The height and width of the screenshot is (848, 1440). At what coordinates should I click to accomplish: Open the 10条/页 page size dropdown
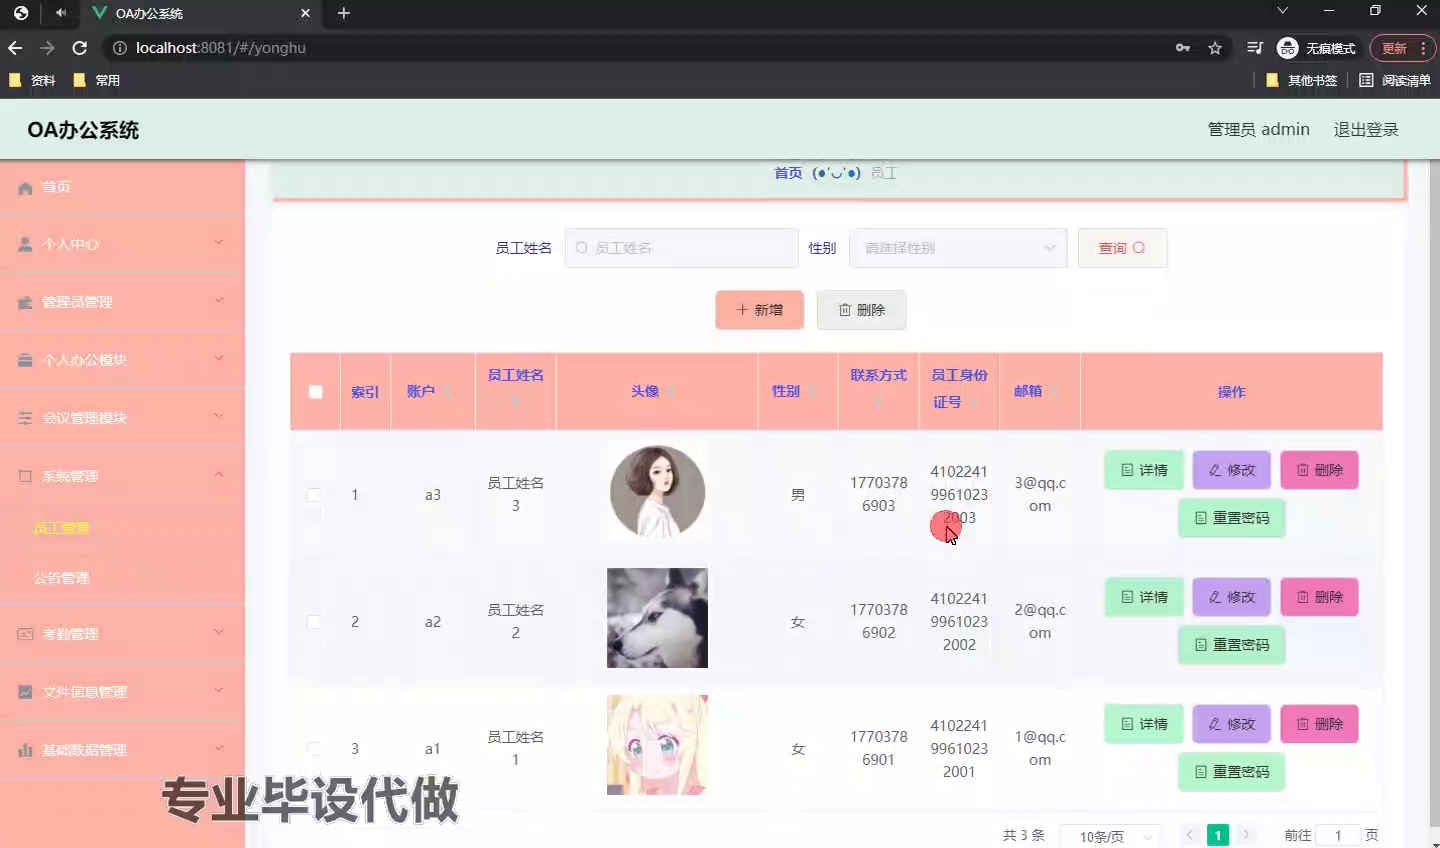[1111, 836]
